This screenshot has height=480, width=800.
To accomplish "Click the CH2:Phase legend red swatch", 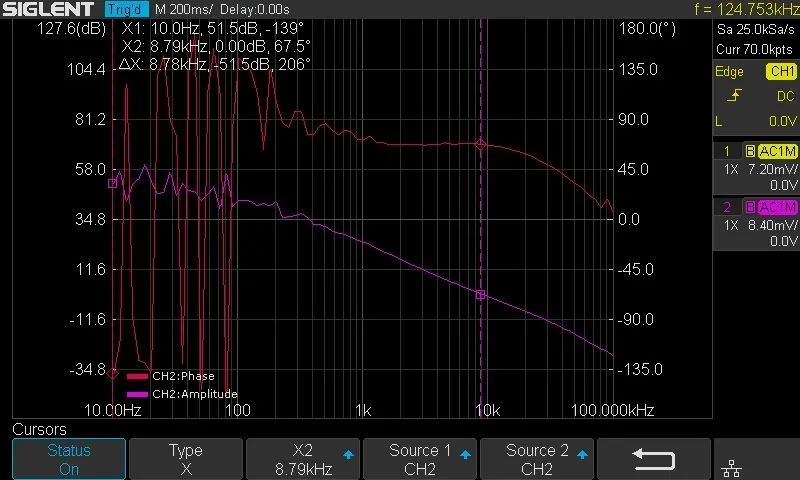I will coord(137,376).
